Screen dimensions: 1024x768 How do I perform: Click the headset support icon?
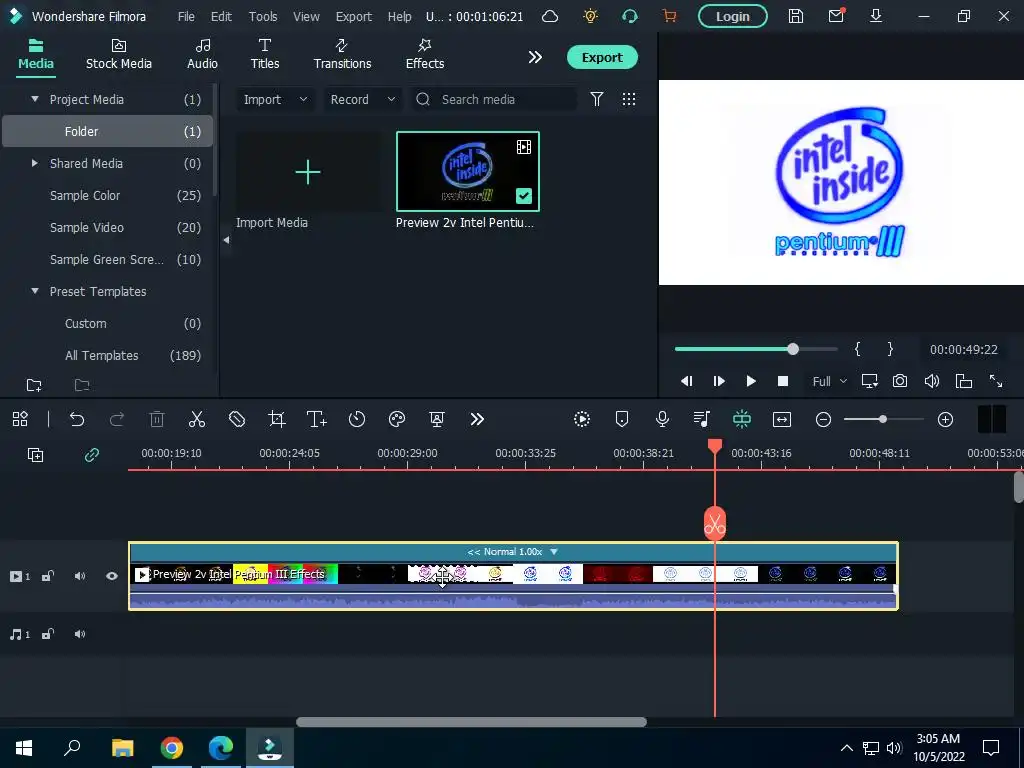(x=630, y=16)
